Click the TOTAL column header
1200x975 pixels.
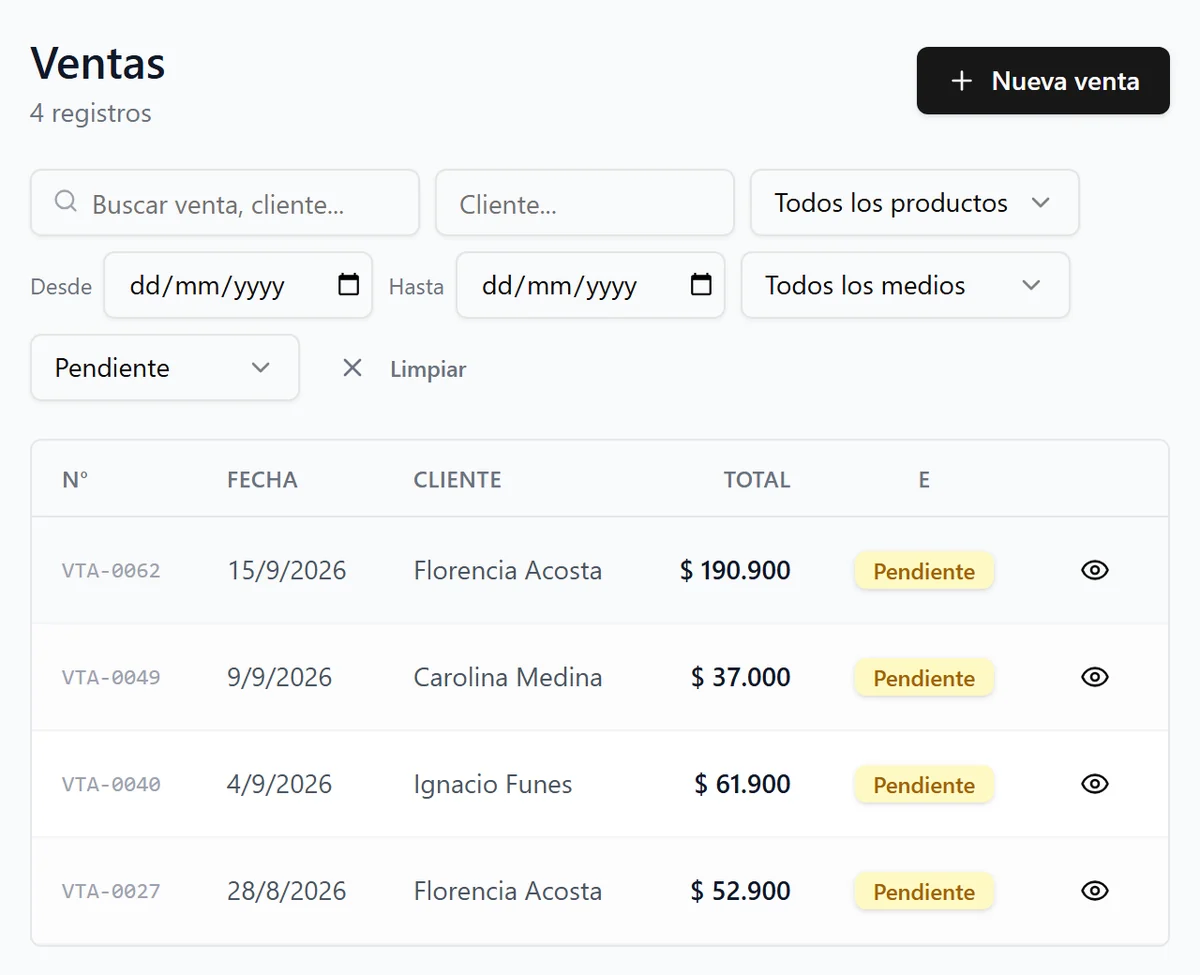coord(757,480)
